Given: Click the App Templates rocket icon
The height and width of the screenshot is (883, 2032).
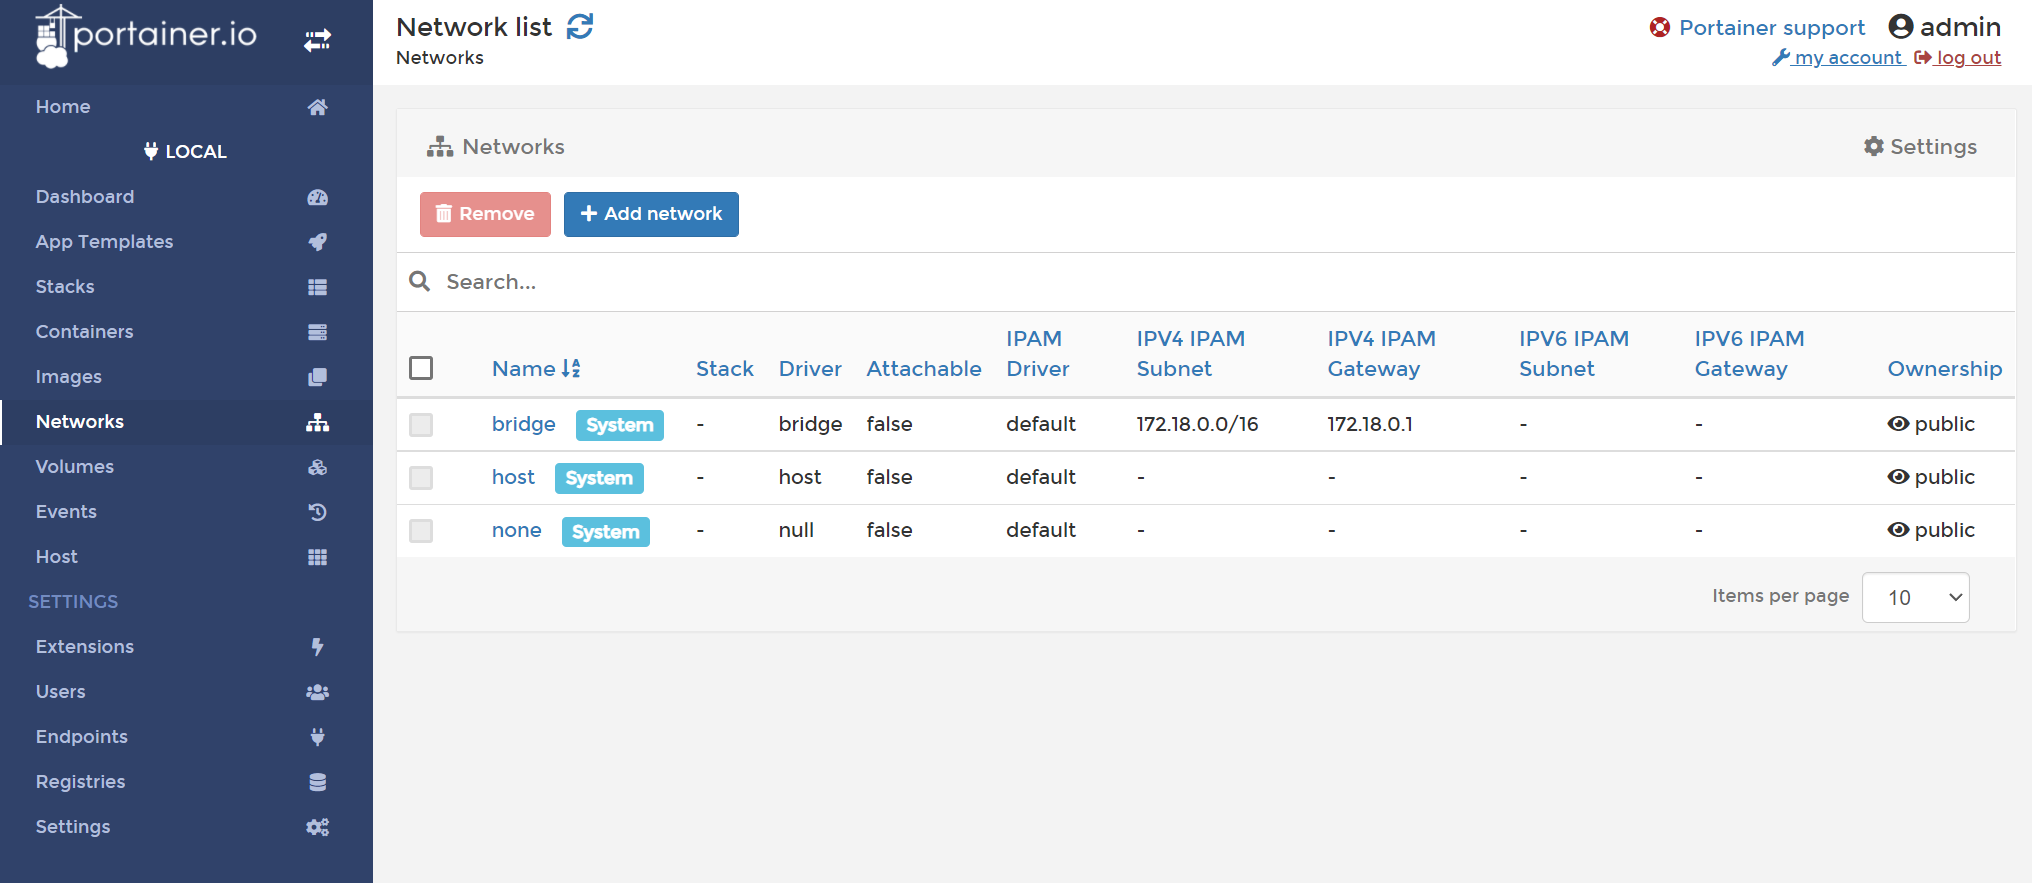Looking at the screenshot, I should [317, 242].
